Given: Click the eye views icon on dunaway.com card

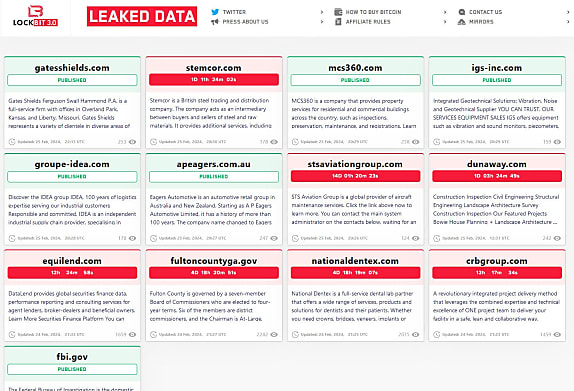Looking at the screenshot, I should pos(557,238).
